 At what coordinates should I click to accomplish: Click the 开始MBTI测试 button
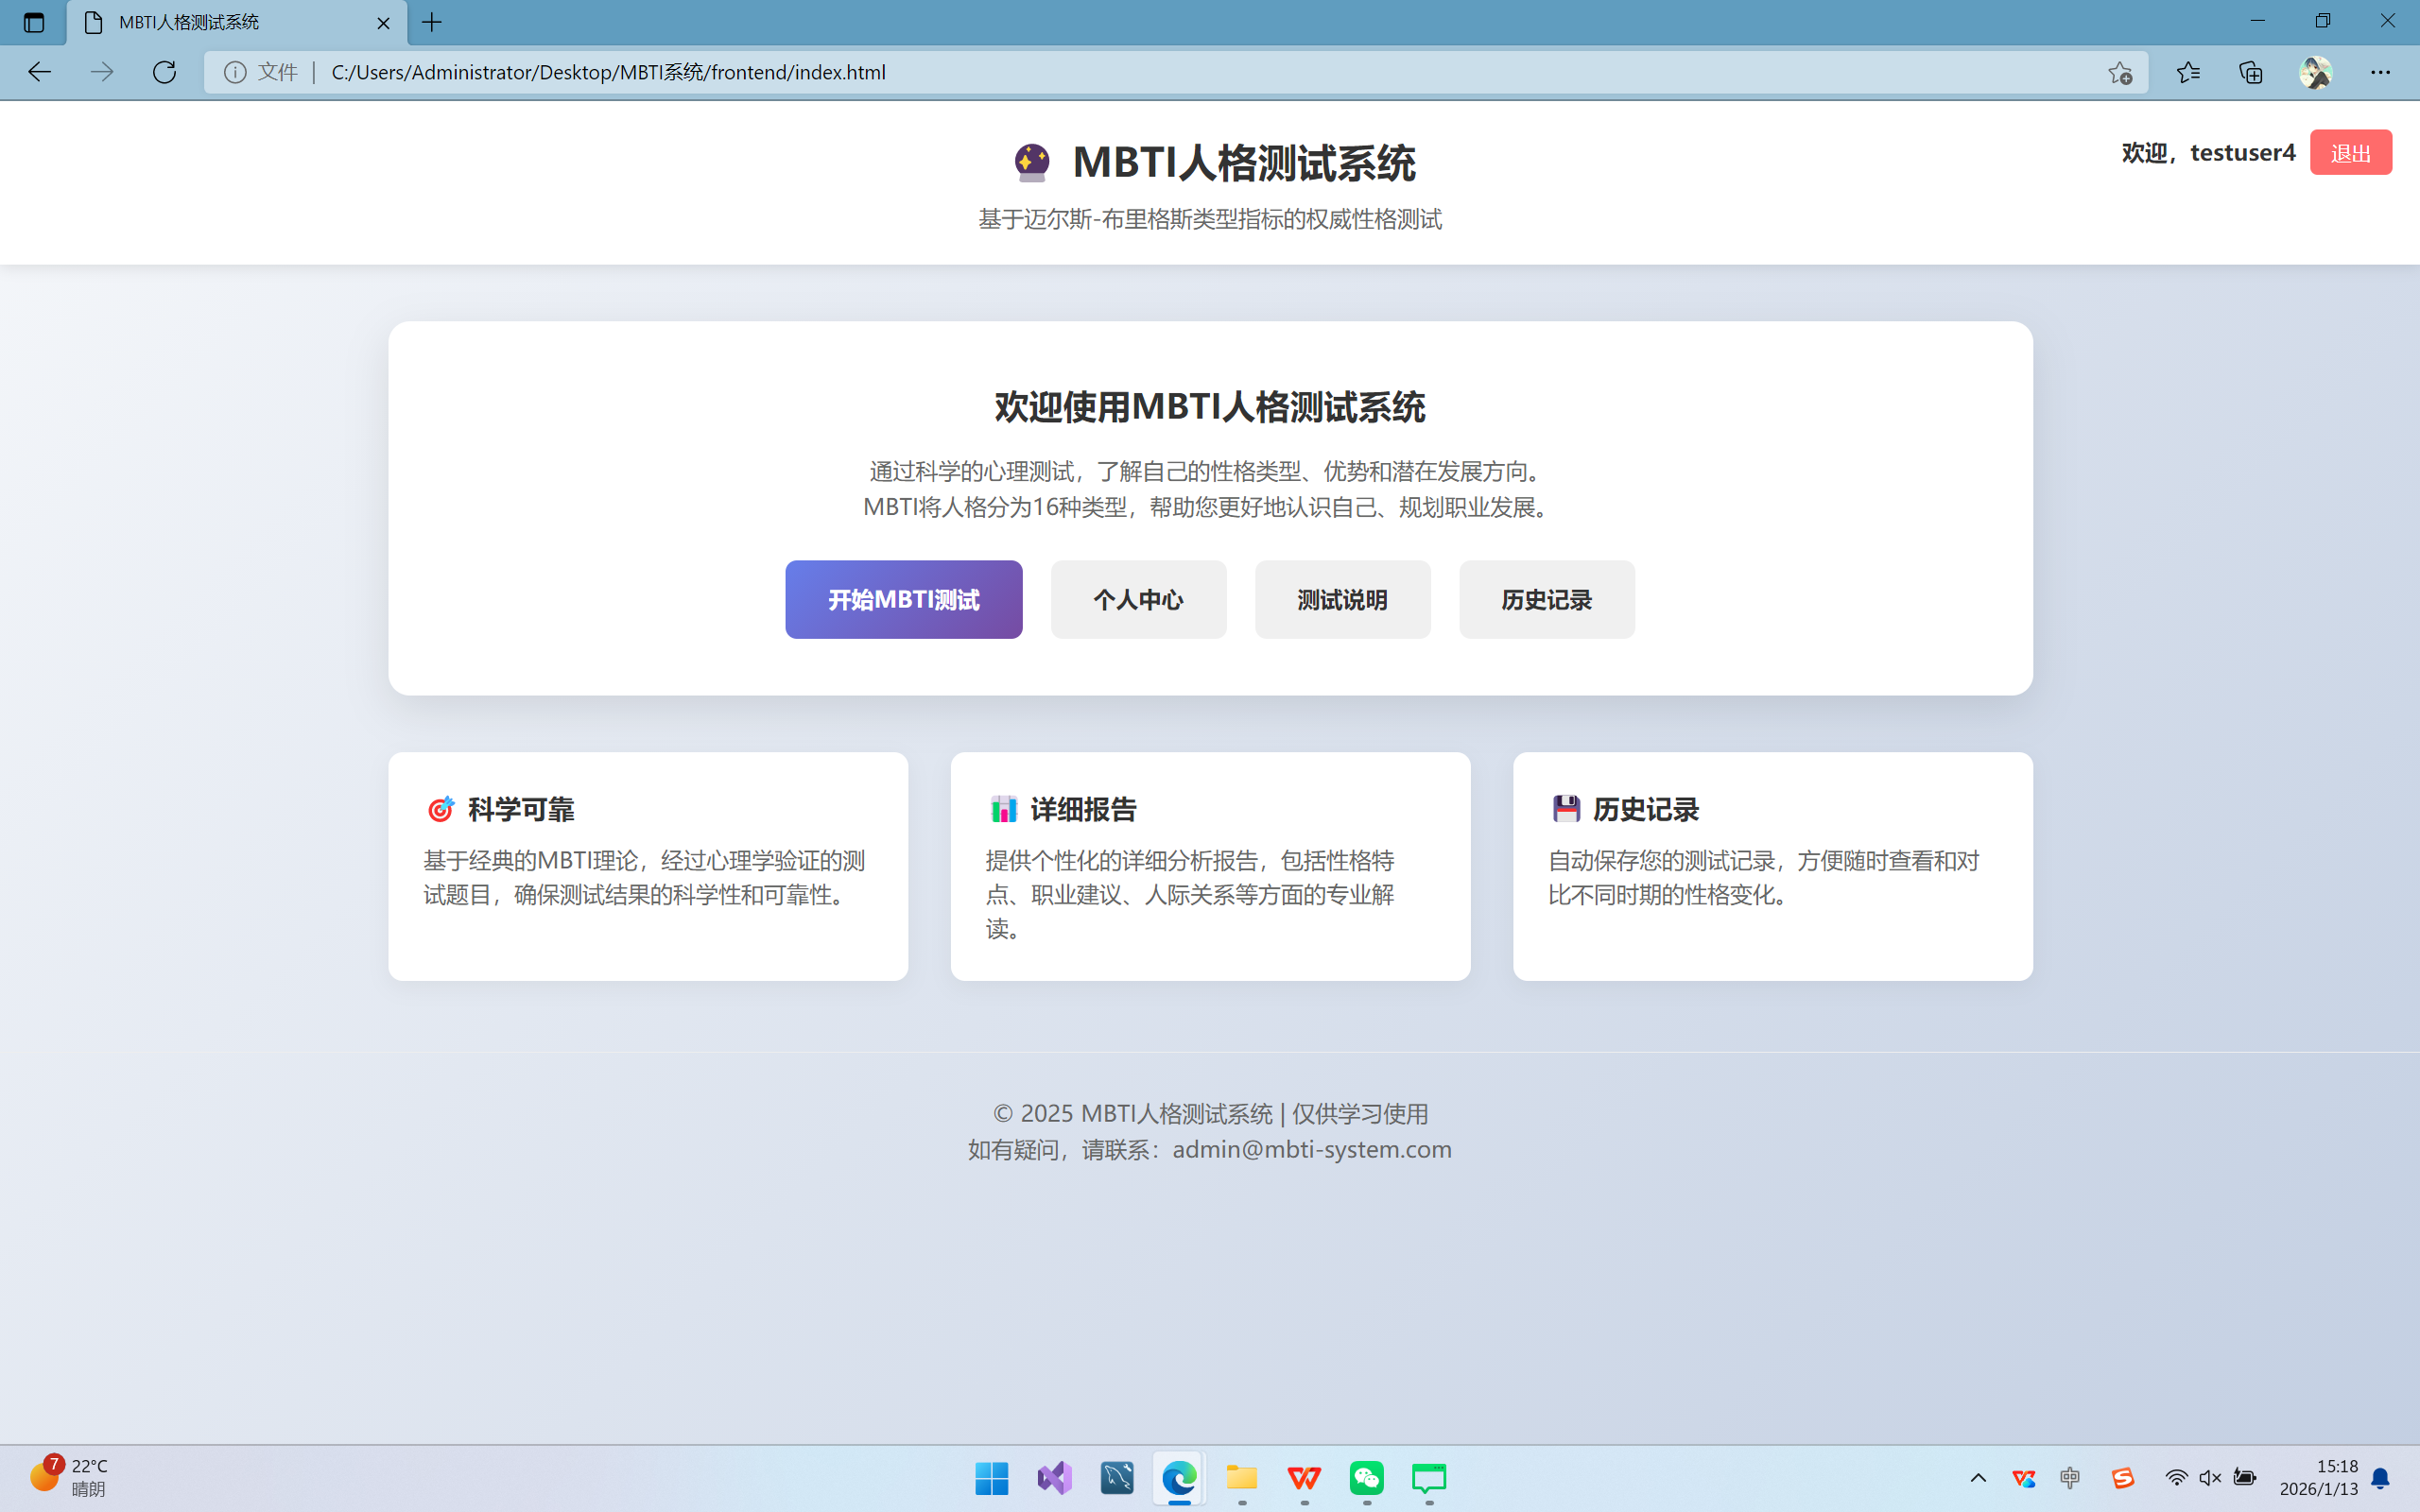[903, 599]
